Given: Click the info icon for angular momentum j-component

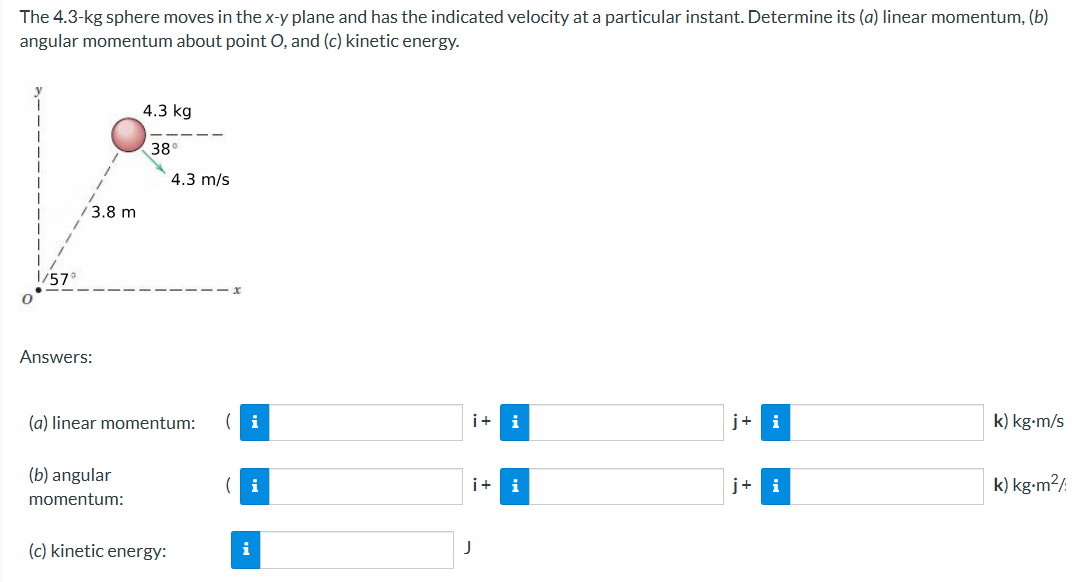Looking at the screenshot, I should [514, 487].
